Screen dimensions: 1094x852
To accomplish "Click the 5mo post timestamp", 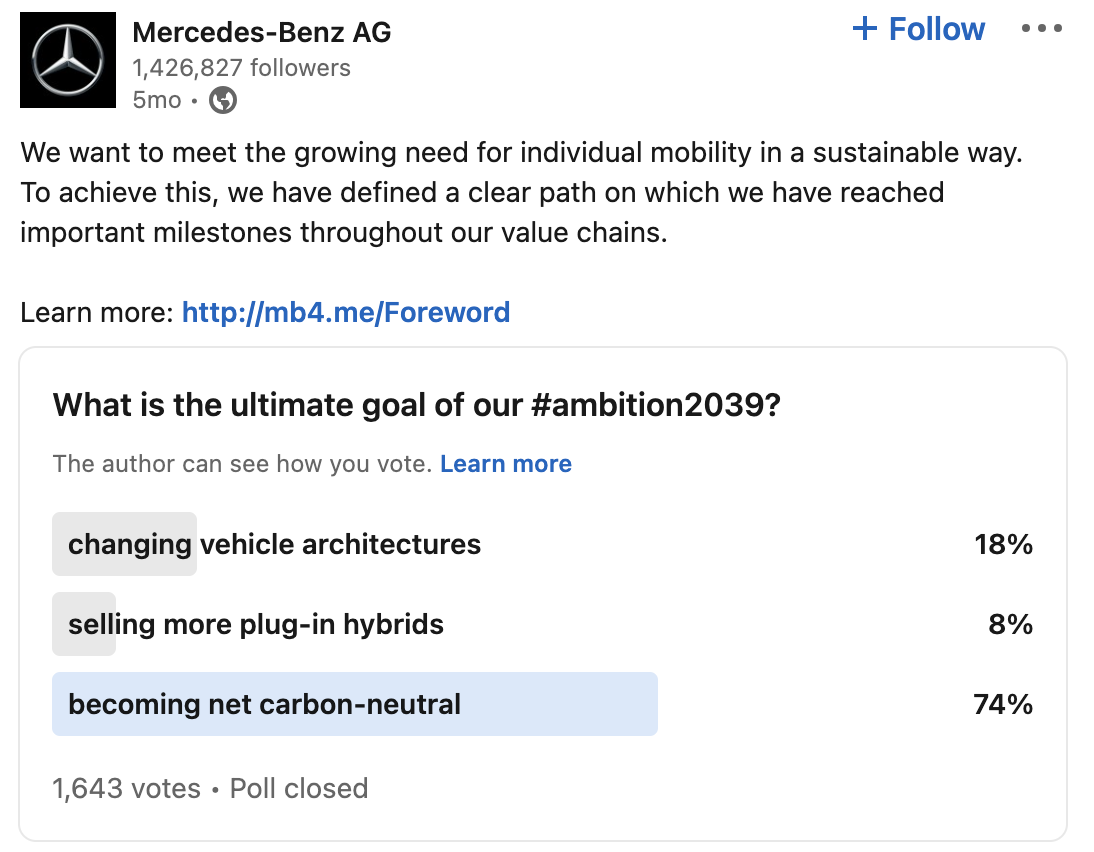I will click(x=157, y=100).
